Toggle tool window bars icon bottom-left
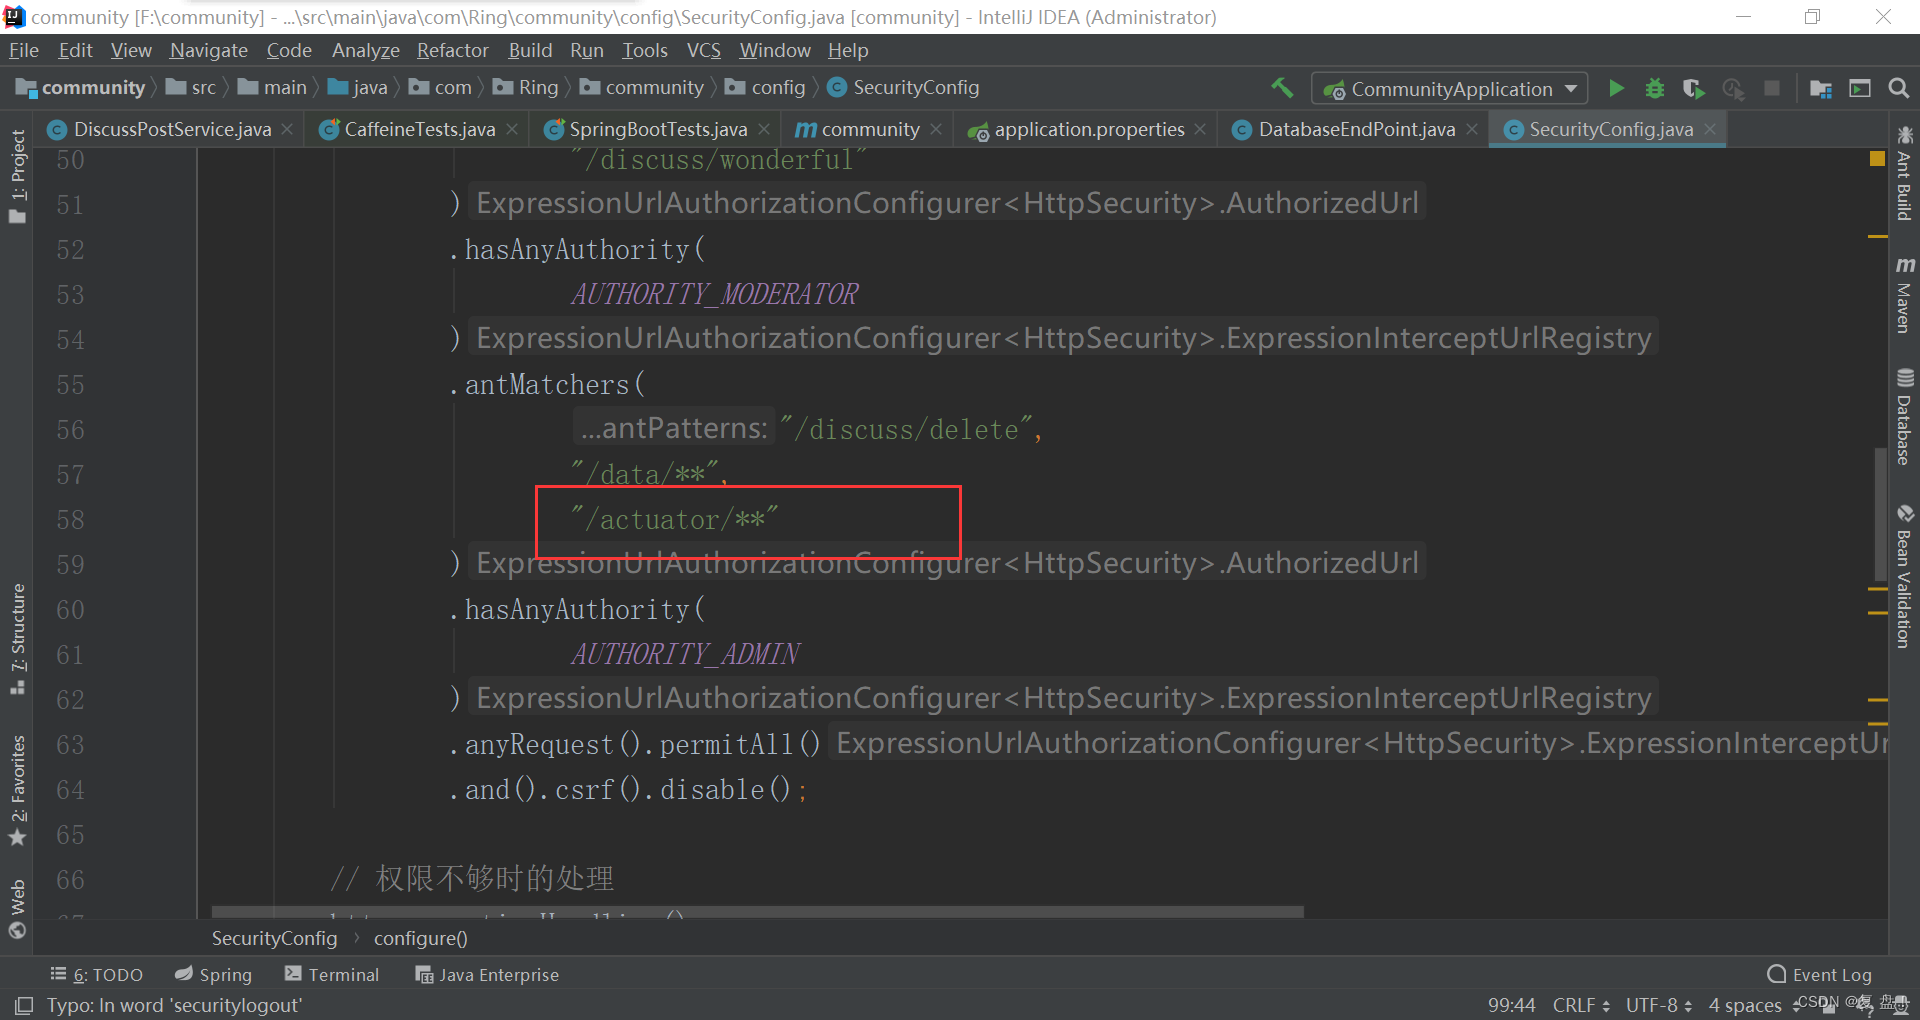Image resolution: width=1920 pixels, height=1020 pixels. pyautogui.click(x=24, y=1005)
